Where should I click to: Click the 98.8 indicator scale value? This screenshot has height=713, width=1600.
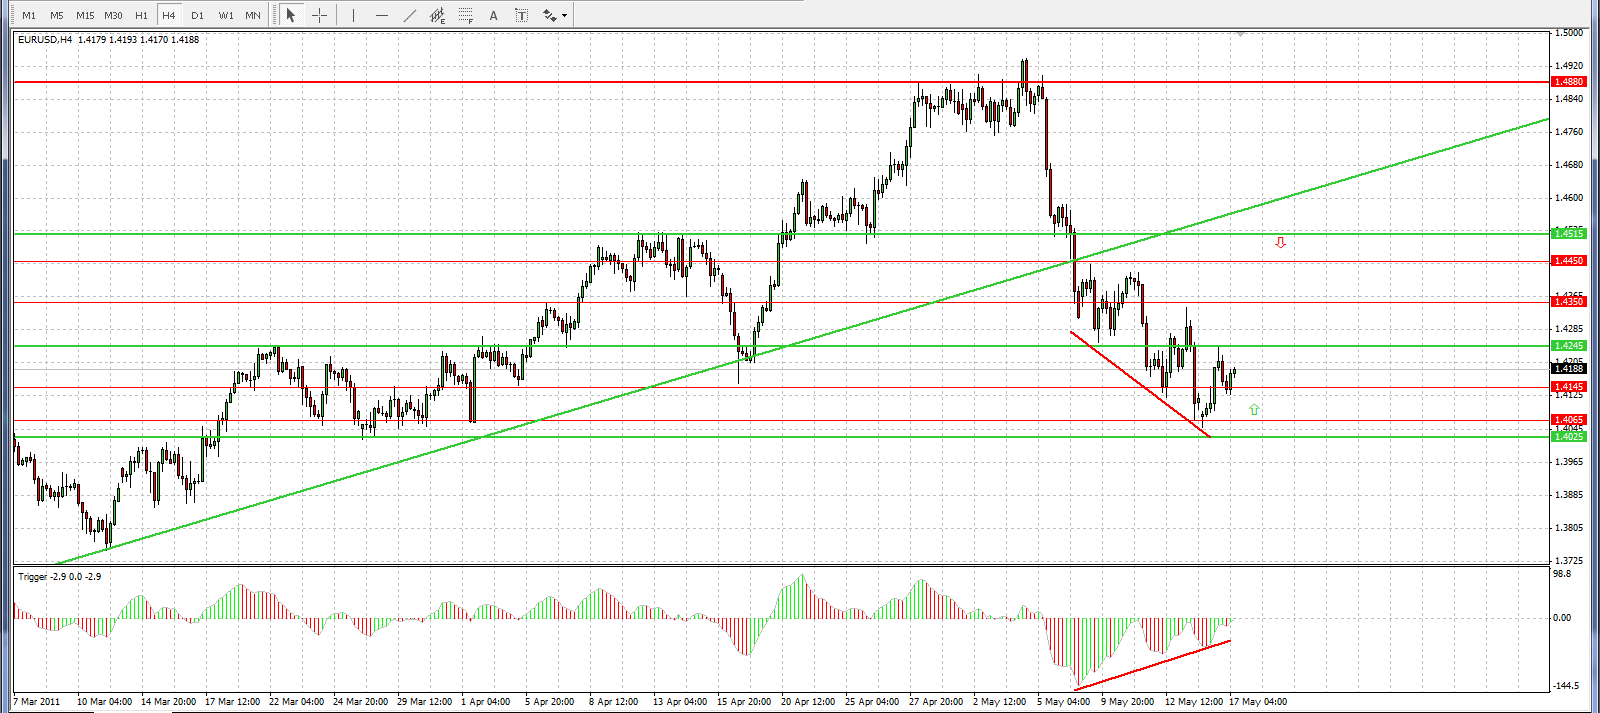(x=1562, y=574)
